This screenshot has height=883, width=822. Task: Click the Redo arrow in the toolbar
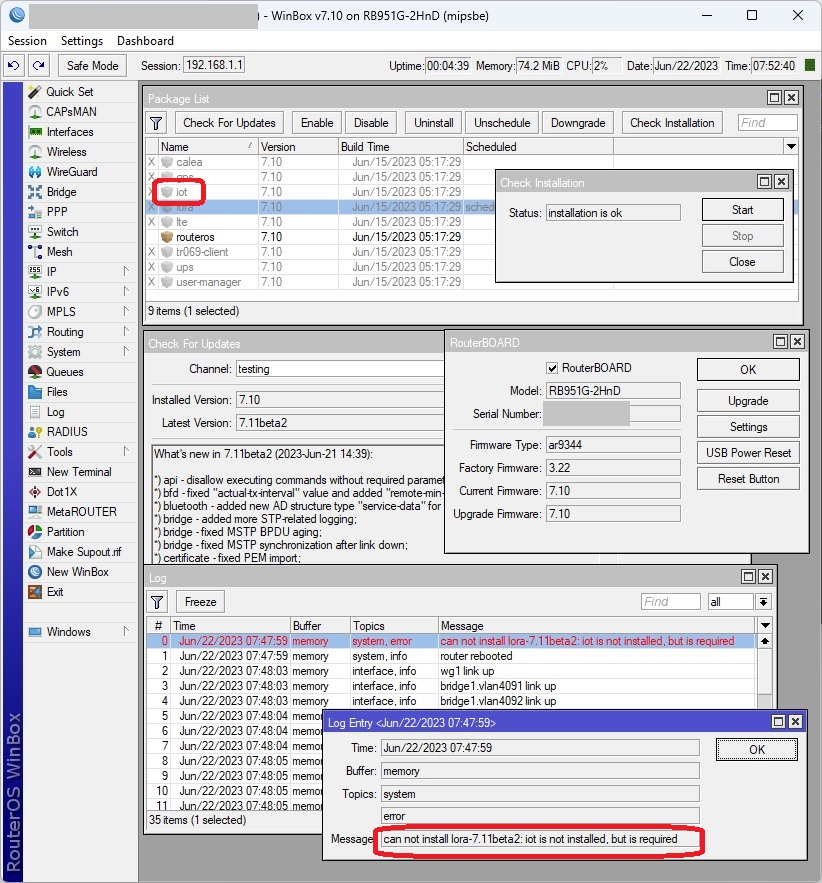(x=39, y=65)
